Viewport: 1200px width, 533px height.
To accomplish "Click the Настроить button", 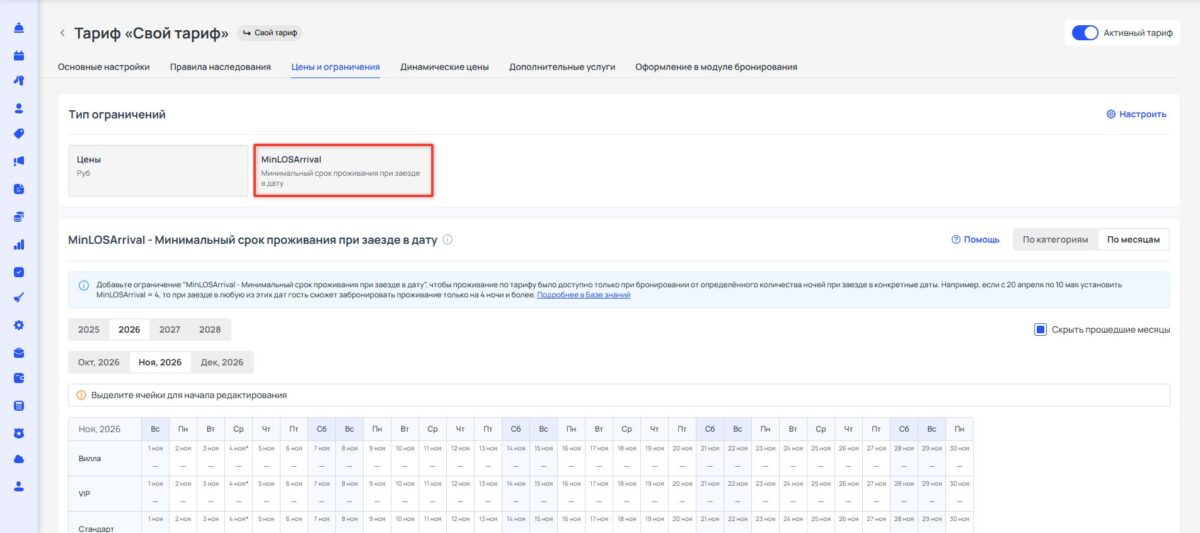I will click(1136, 114).
